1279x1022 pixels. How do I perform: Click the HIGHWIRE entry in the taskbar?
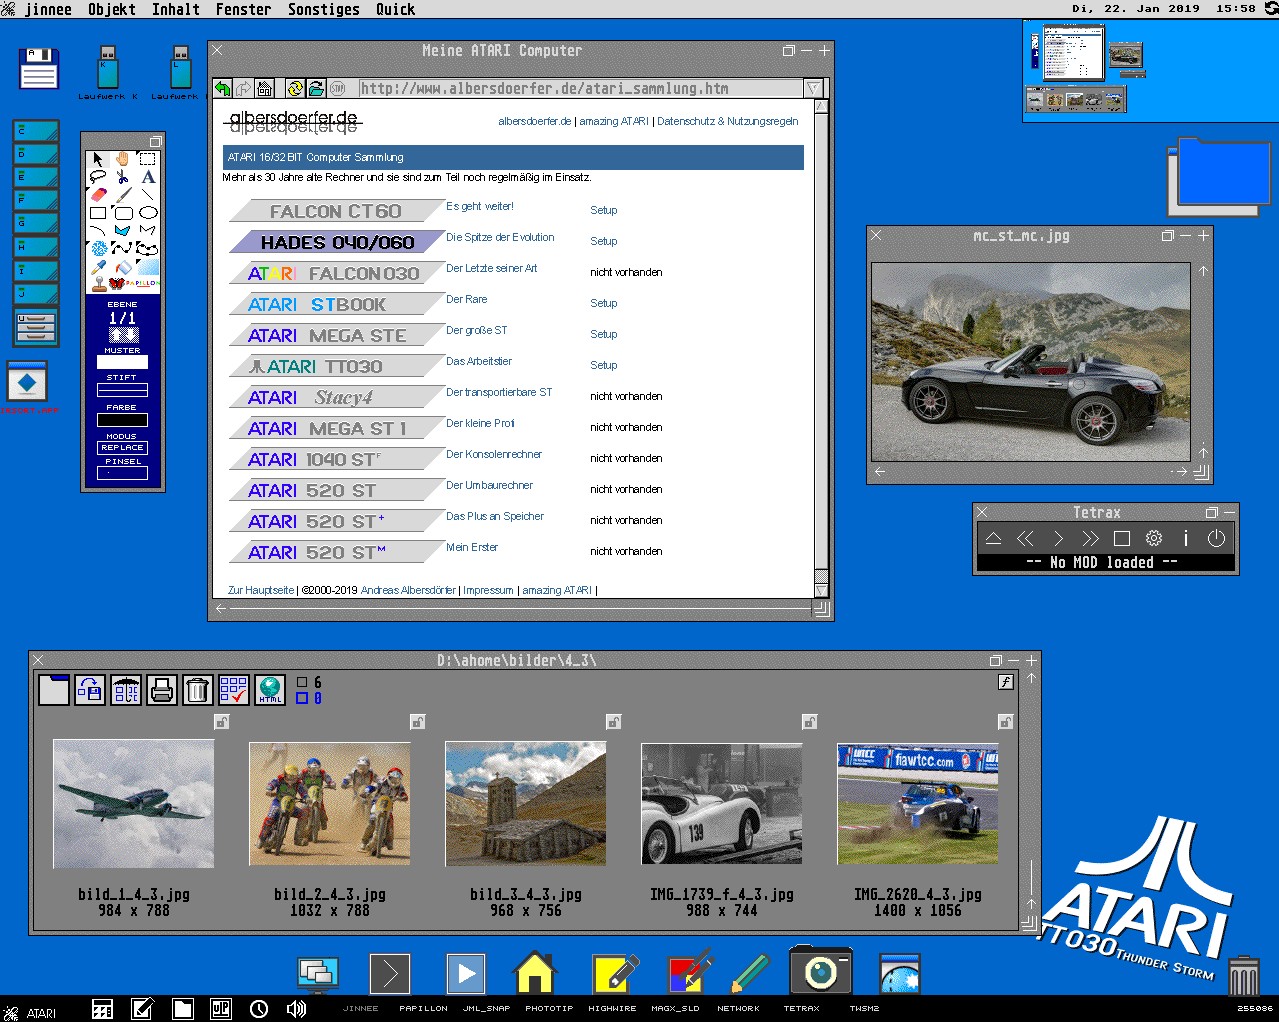[x=612, y=1009]
